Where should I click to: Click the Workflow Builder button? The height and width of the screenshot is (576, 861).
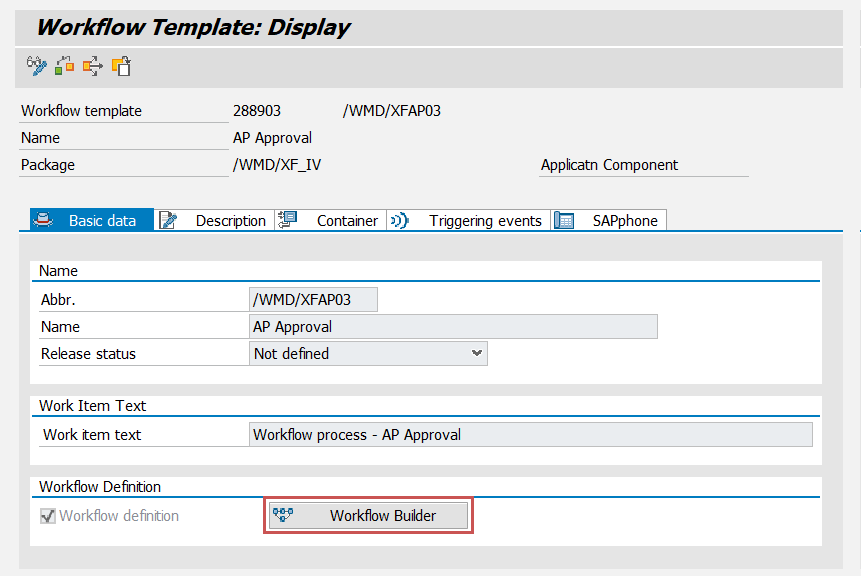(x=368, y=514)
